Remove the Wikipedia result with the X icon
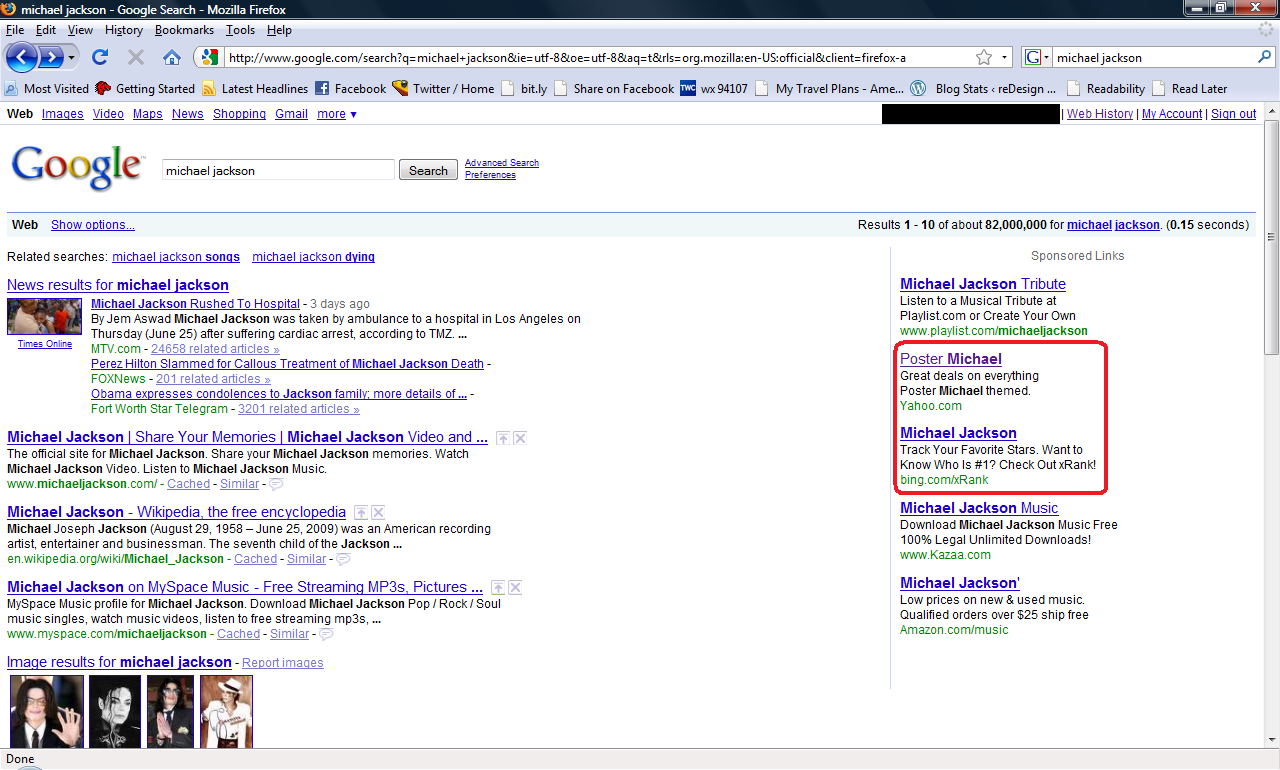The width and height of the screenshot is (1280, 770). point(377,512)
